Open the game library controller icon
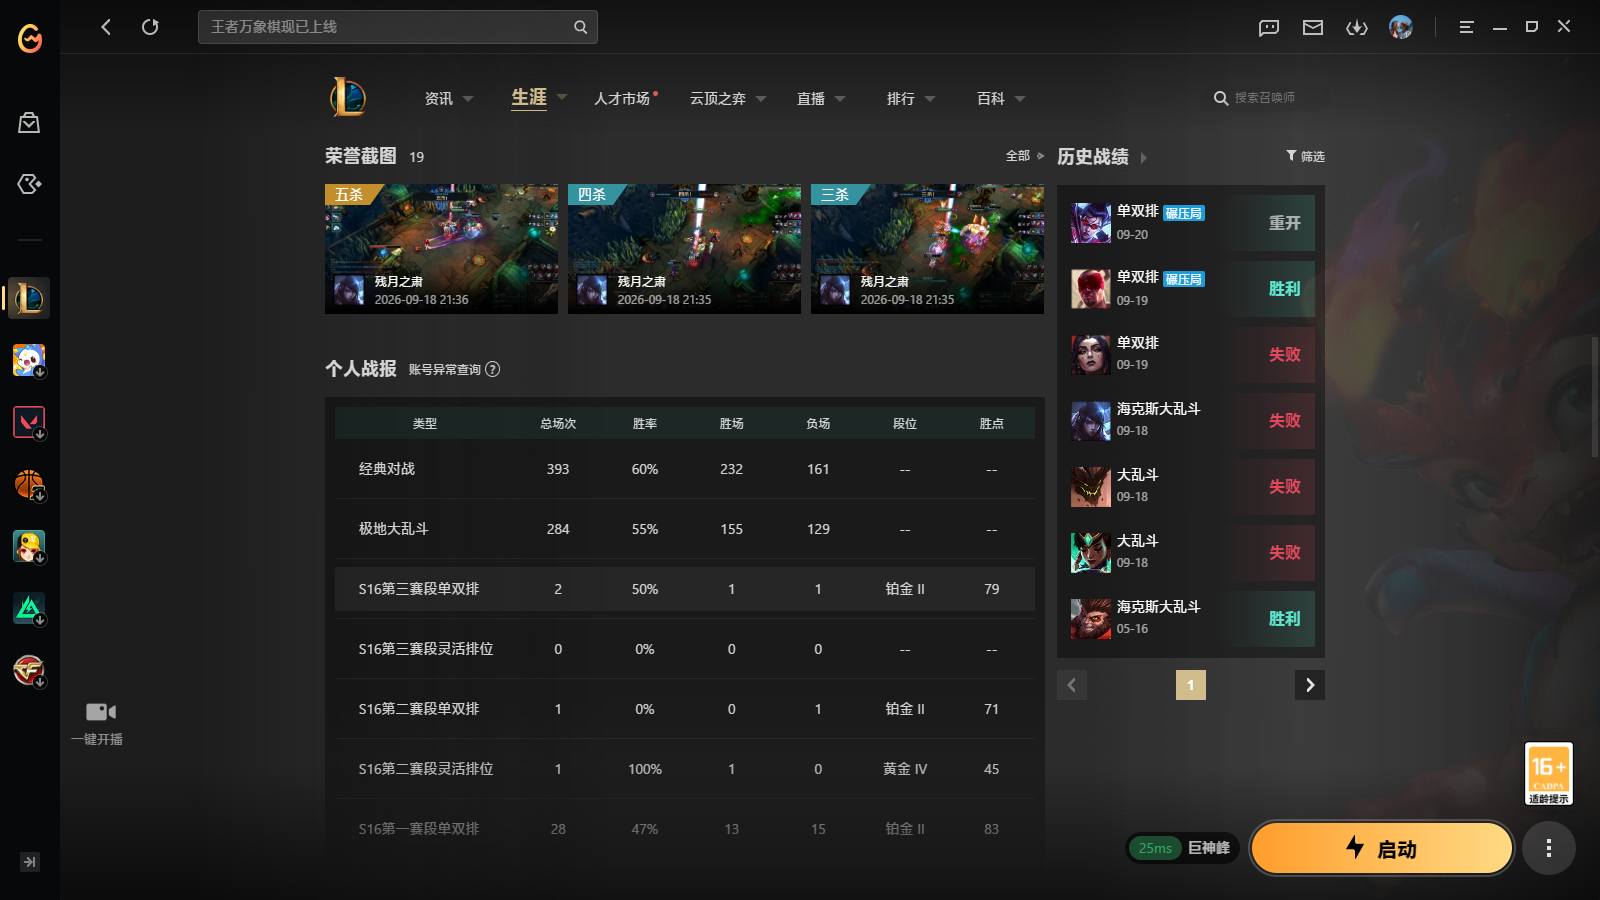Screen dimensions: 1600x900 pos(29,184)
